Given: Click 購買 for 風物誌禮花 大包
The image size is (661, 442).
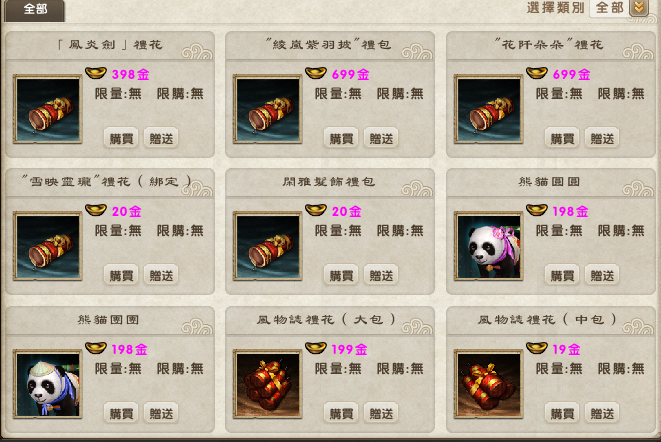Looking at the screenshot, I should (341, 413).
